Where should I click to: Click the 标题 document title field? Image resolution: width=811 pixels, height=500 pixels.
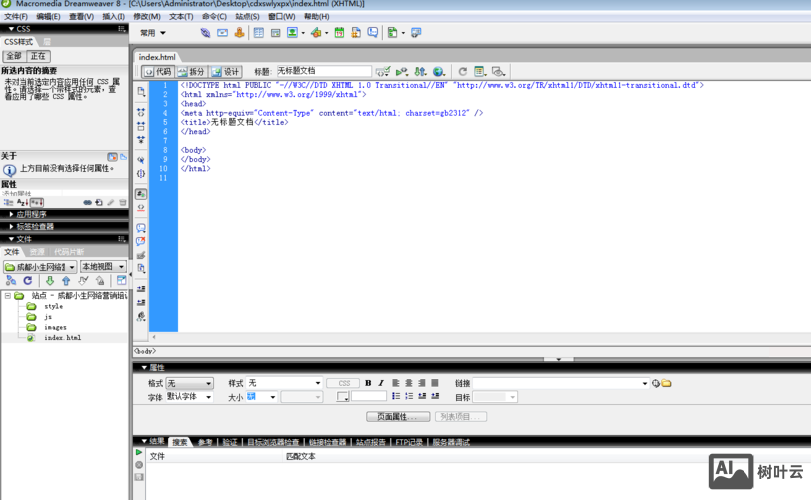pyautogui.click(x=322, y=72)
